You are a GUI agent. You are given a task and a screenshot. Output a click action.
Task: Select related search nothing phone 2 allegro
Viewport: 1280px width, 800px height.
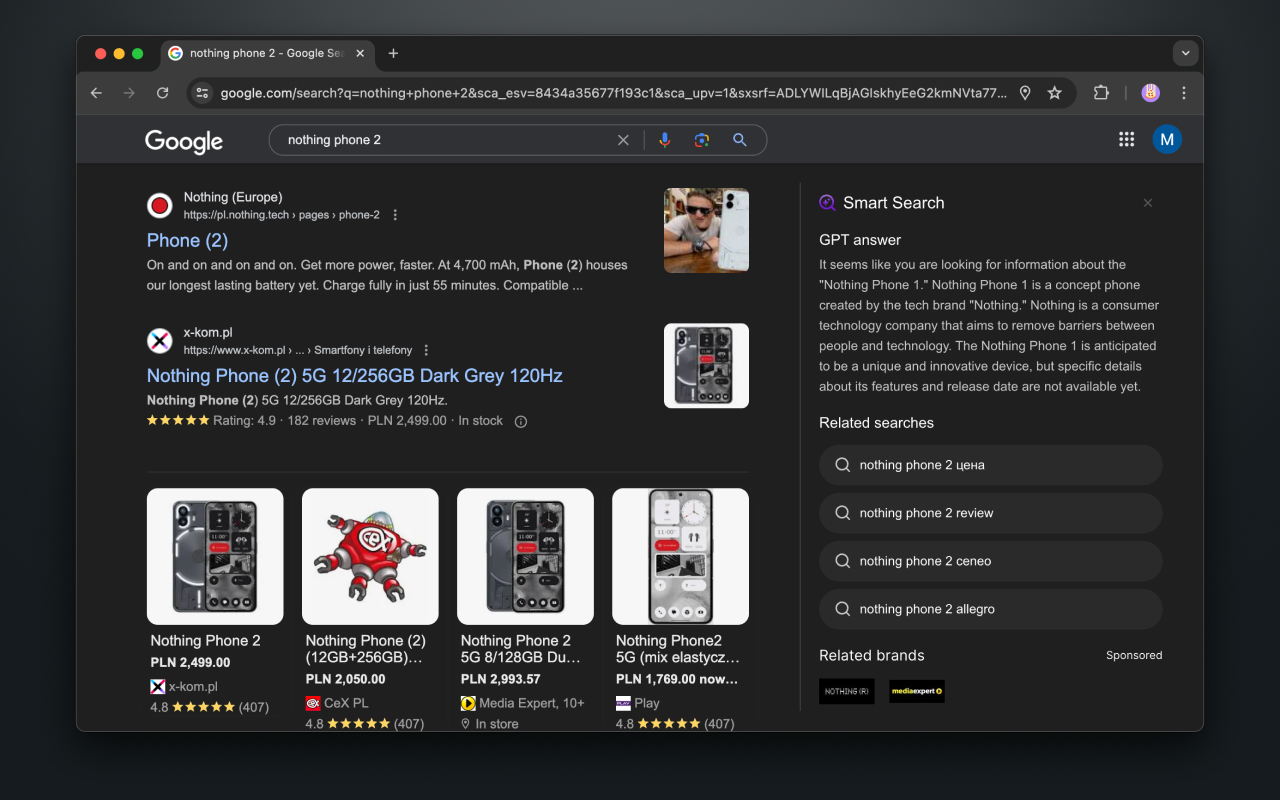point(990,609)
